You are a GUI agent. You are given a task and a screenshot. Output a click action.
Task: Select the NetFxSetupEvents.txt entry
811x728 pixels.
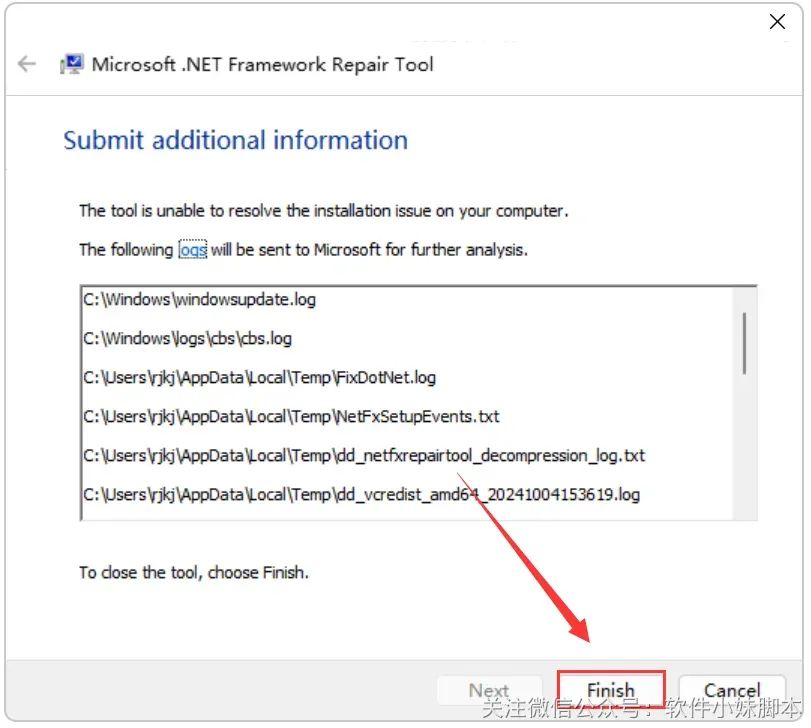(x=291, y=416)
